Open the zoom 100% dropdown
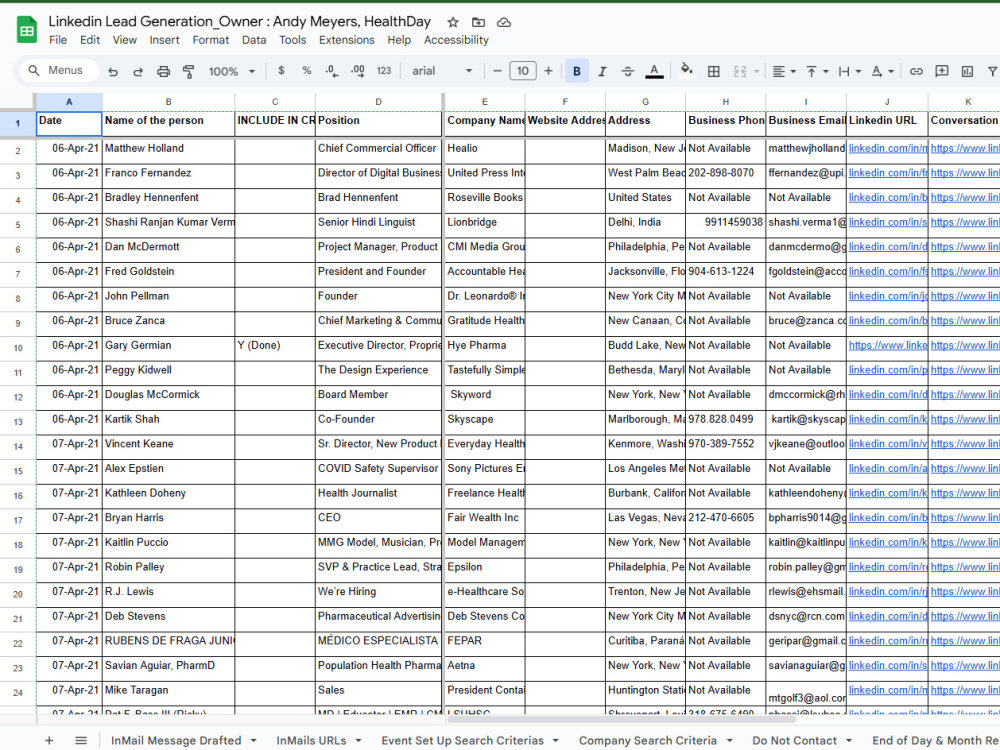This screenshot has width=1000, height=750. [232, 71]
